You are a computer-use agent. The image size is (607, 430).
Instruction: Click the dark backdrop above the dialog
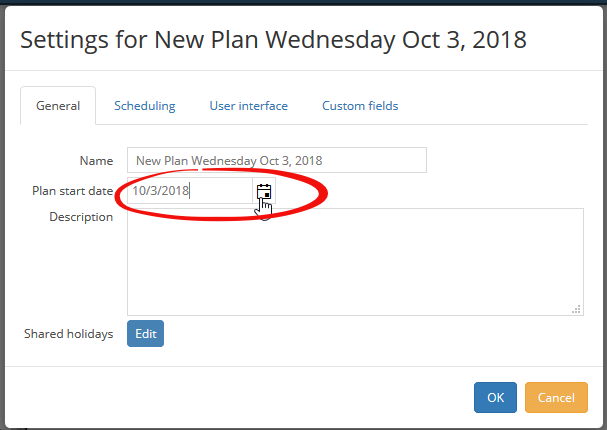pos(304,2)
